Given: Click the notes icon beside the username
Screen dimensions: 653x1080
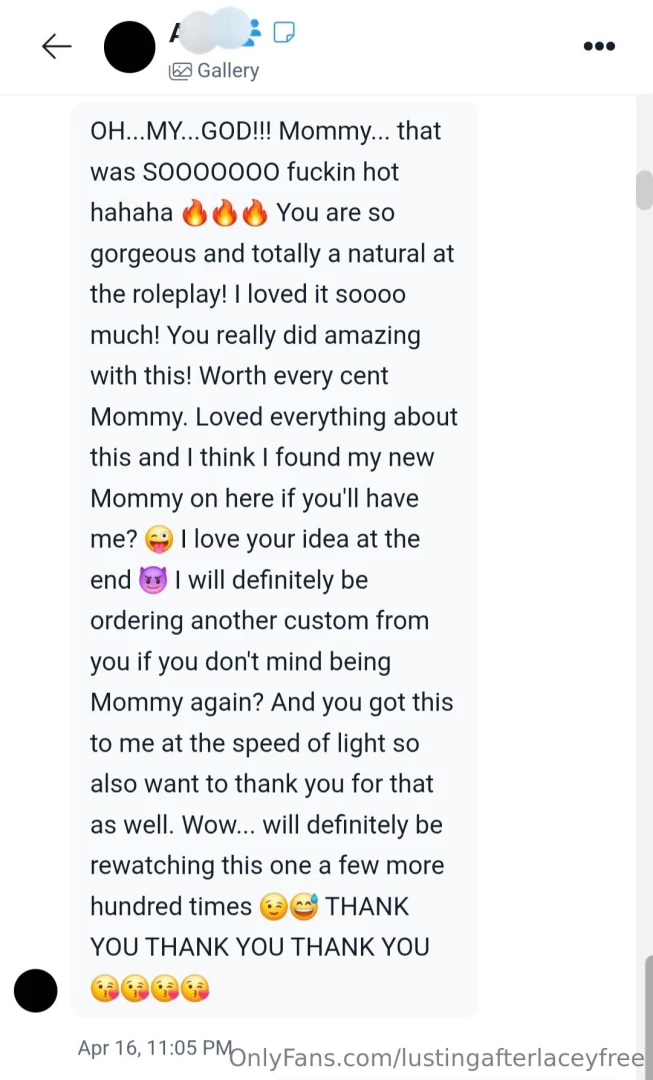Looking at the screenshot, I should point(284,32).
